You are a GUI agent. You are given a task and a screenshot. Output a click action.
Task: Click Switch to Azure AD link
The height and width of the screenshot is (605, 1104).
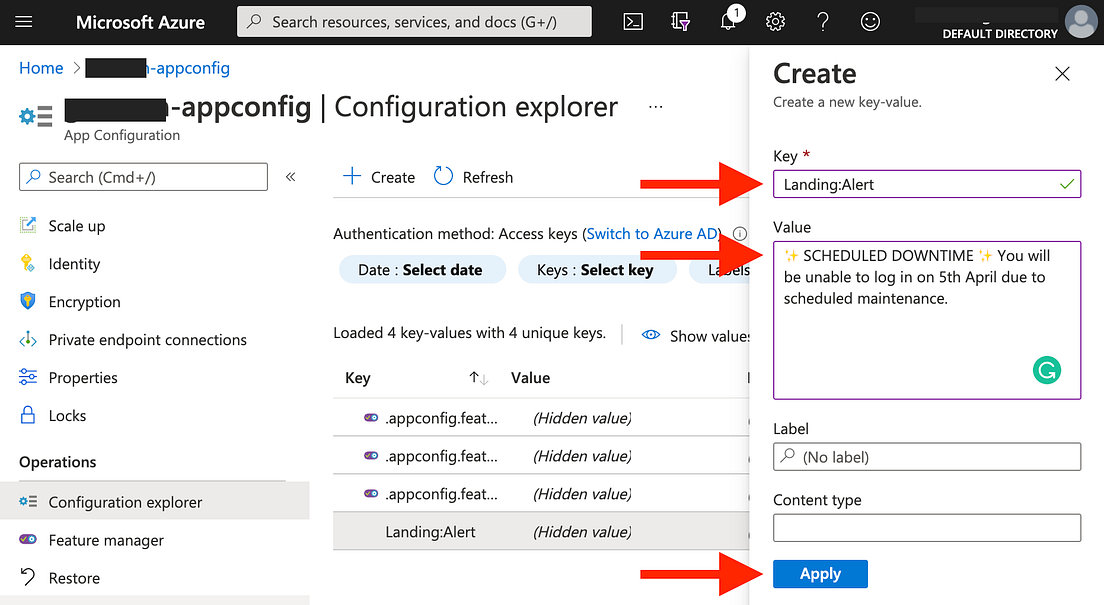click(x=652, y=234)
